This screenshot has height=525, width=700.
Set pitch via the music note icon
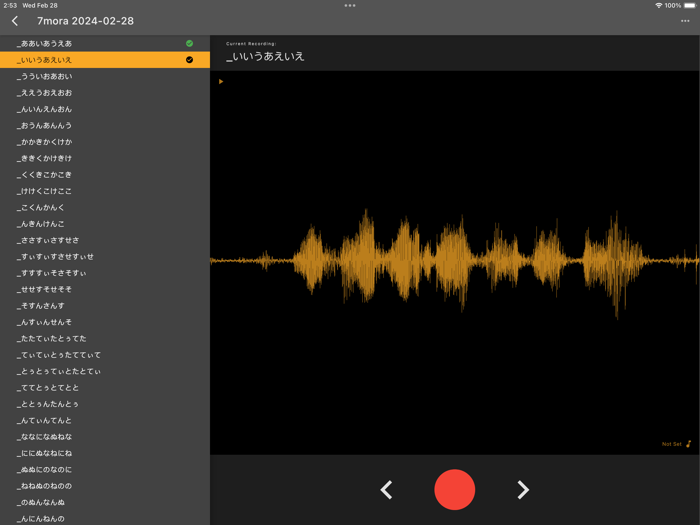(x=688, y=444)
